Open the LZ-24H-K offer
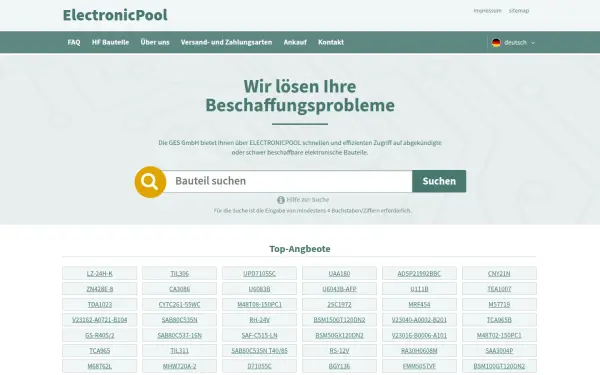 99,274
